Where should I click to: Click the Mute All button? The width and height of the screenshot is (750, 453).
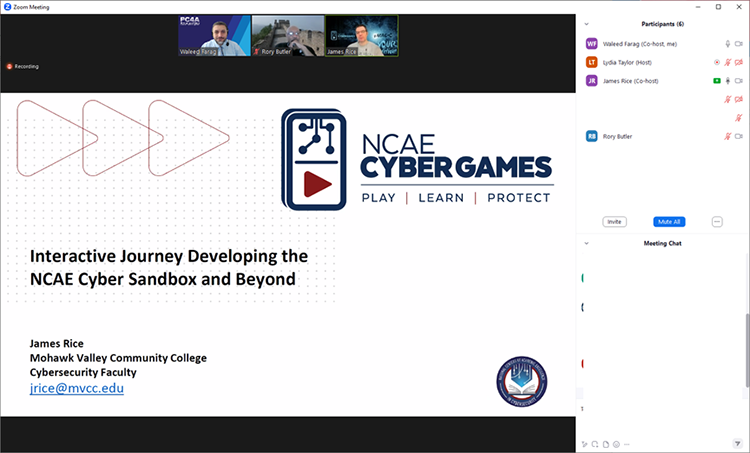[669, 222]
